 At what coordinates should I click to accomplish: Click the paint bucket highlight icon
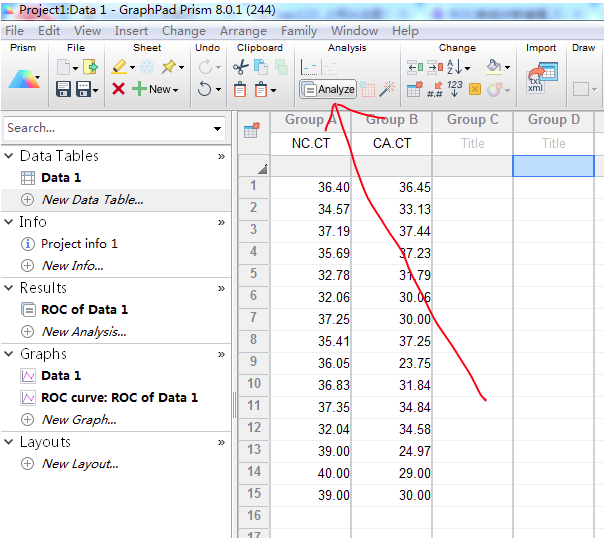(x=494, y=67)
